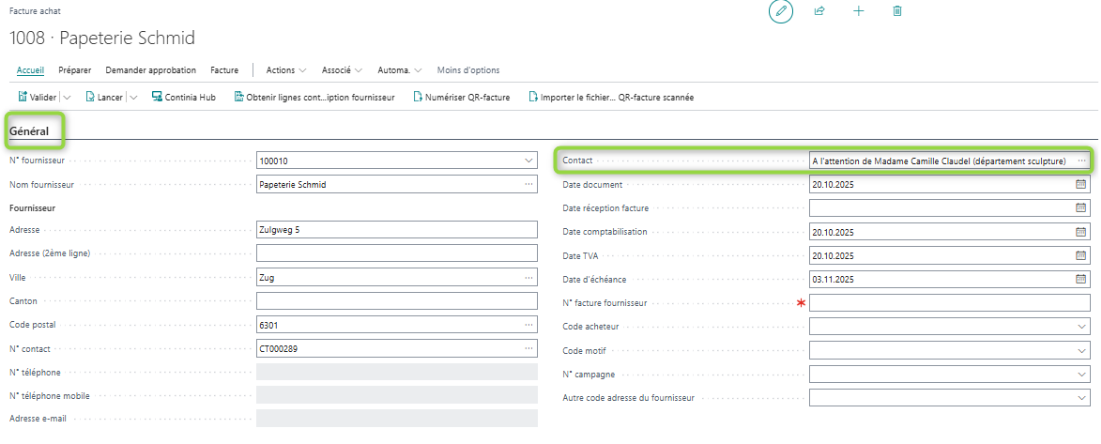This screenshot has width=1101, height=444.
Task: Click the Ville lookup ellipsis
Action: [x=528, y=278]
